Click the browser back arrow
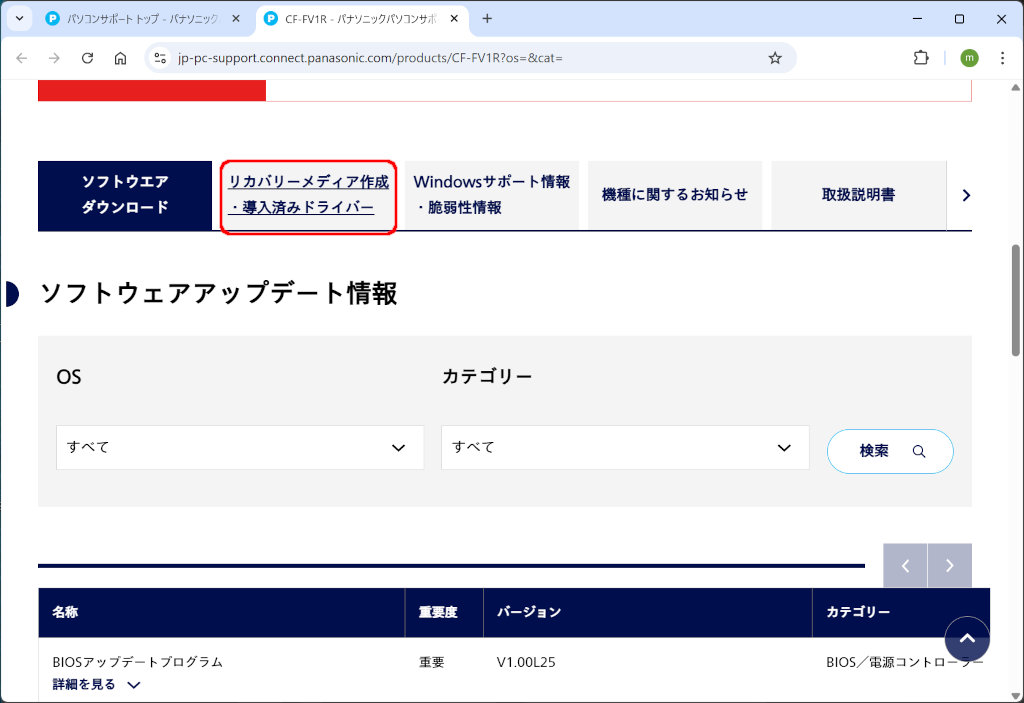The width and height of the screenshot is (1024, 703). (22, 58)
